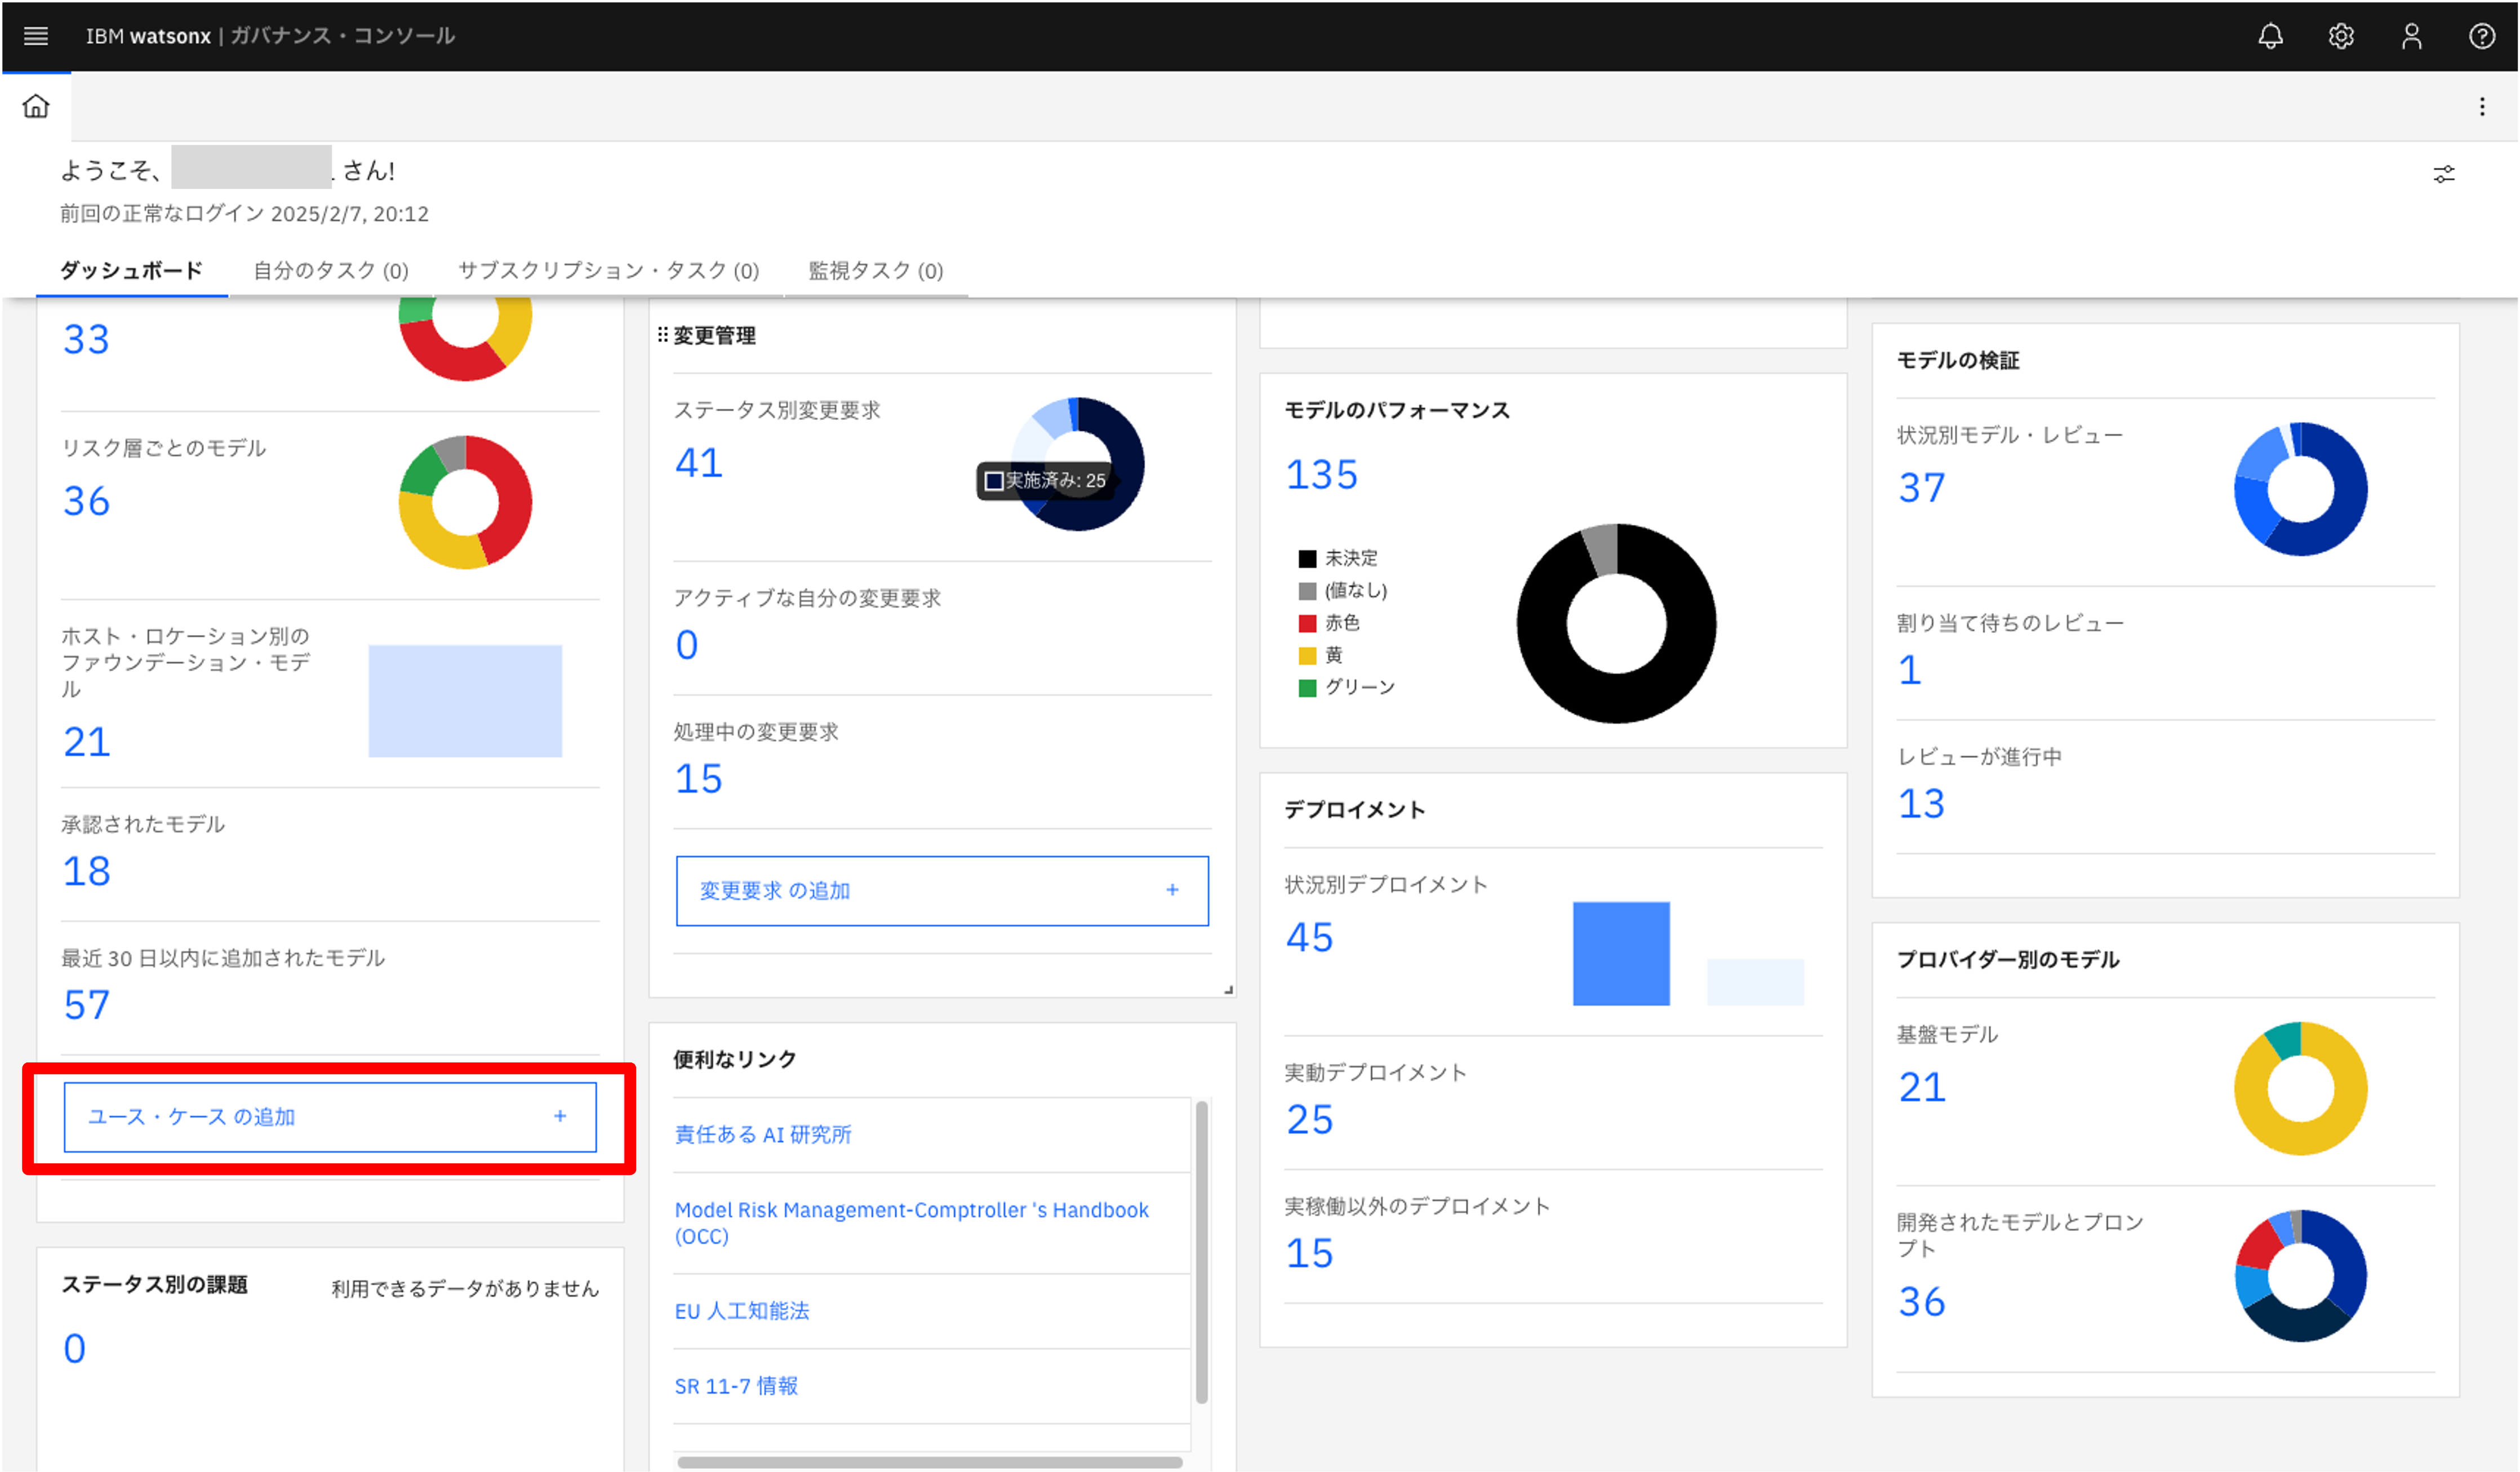Click the help question mark icon
Image resolution: width=2520 pixels, height=1472 pixels.
[2481, 36]
